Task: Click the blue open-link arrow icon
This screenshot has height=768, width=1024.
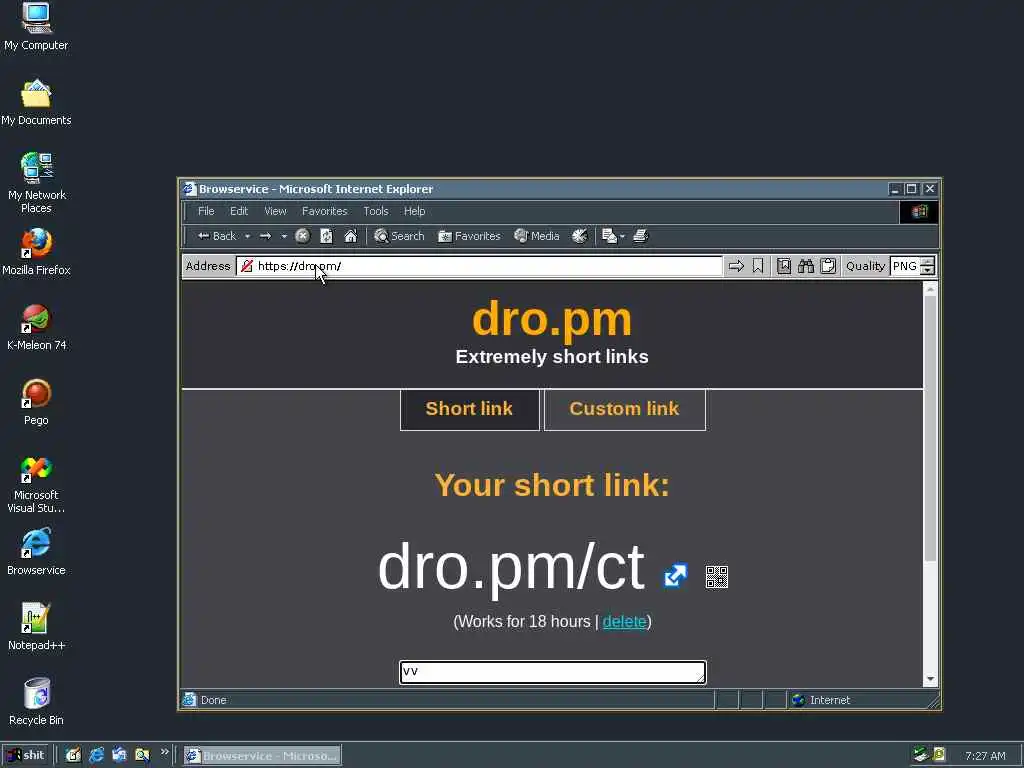Action: pyautogui.click(x=675, y=575)
